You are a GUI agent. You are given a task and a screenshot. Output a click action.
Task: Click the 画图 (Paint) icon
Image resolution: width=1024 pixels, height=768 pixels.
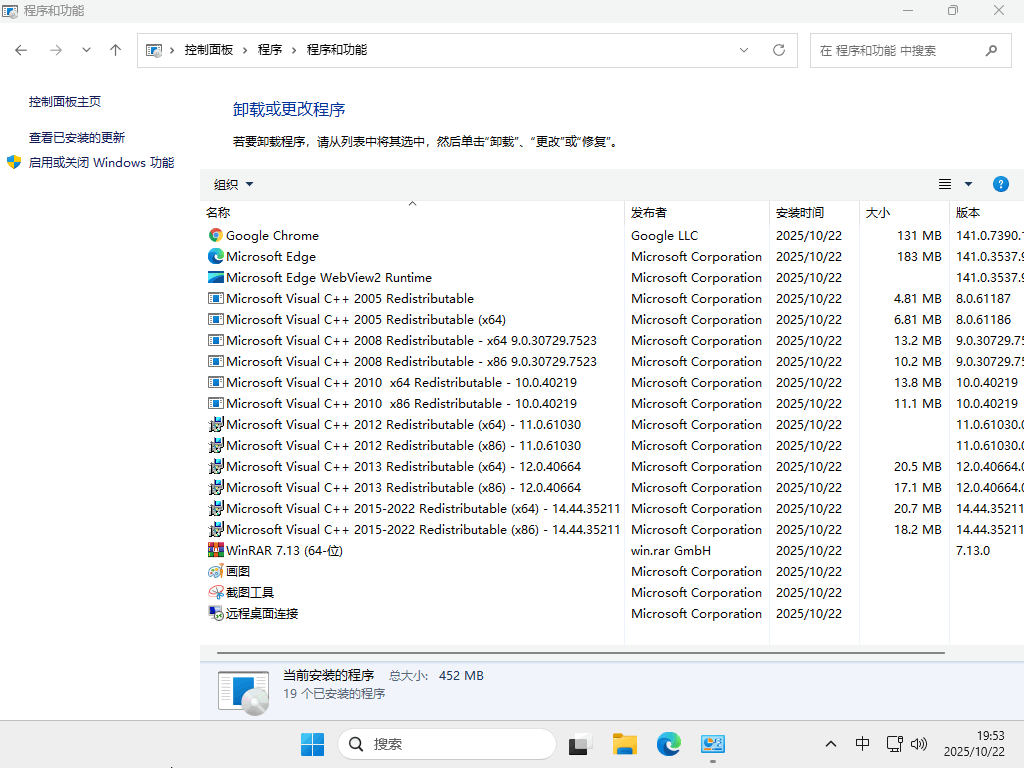(214, 571)
